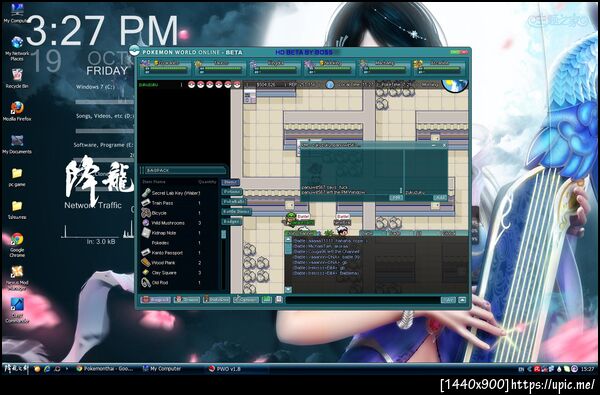Screen dimensions: 600x395
Task: Open the My Network Places desktop icon
Action: (x=17, y=48)
